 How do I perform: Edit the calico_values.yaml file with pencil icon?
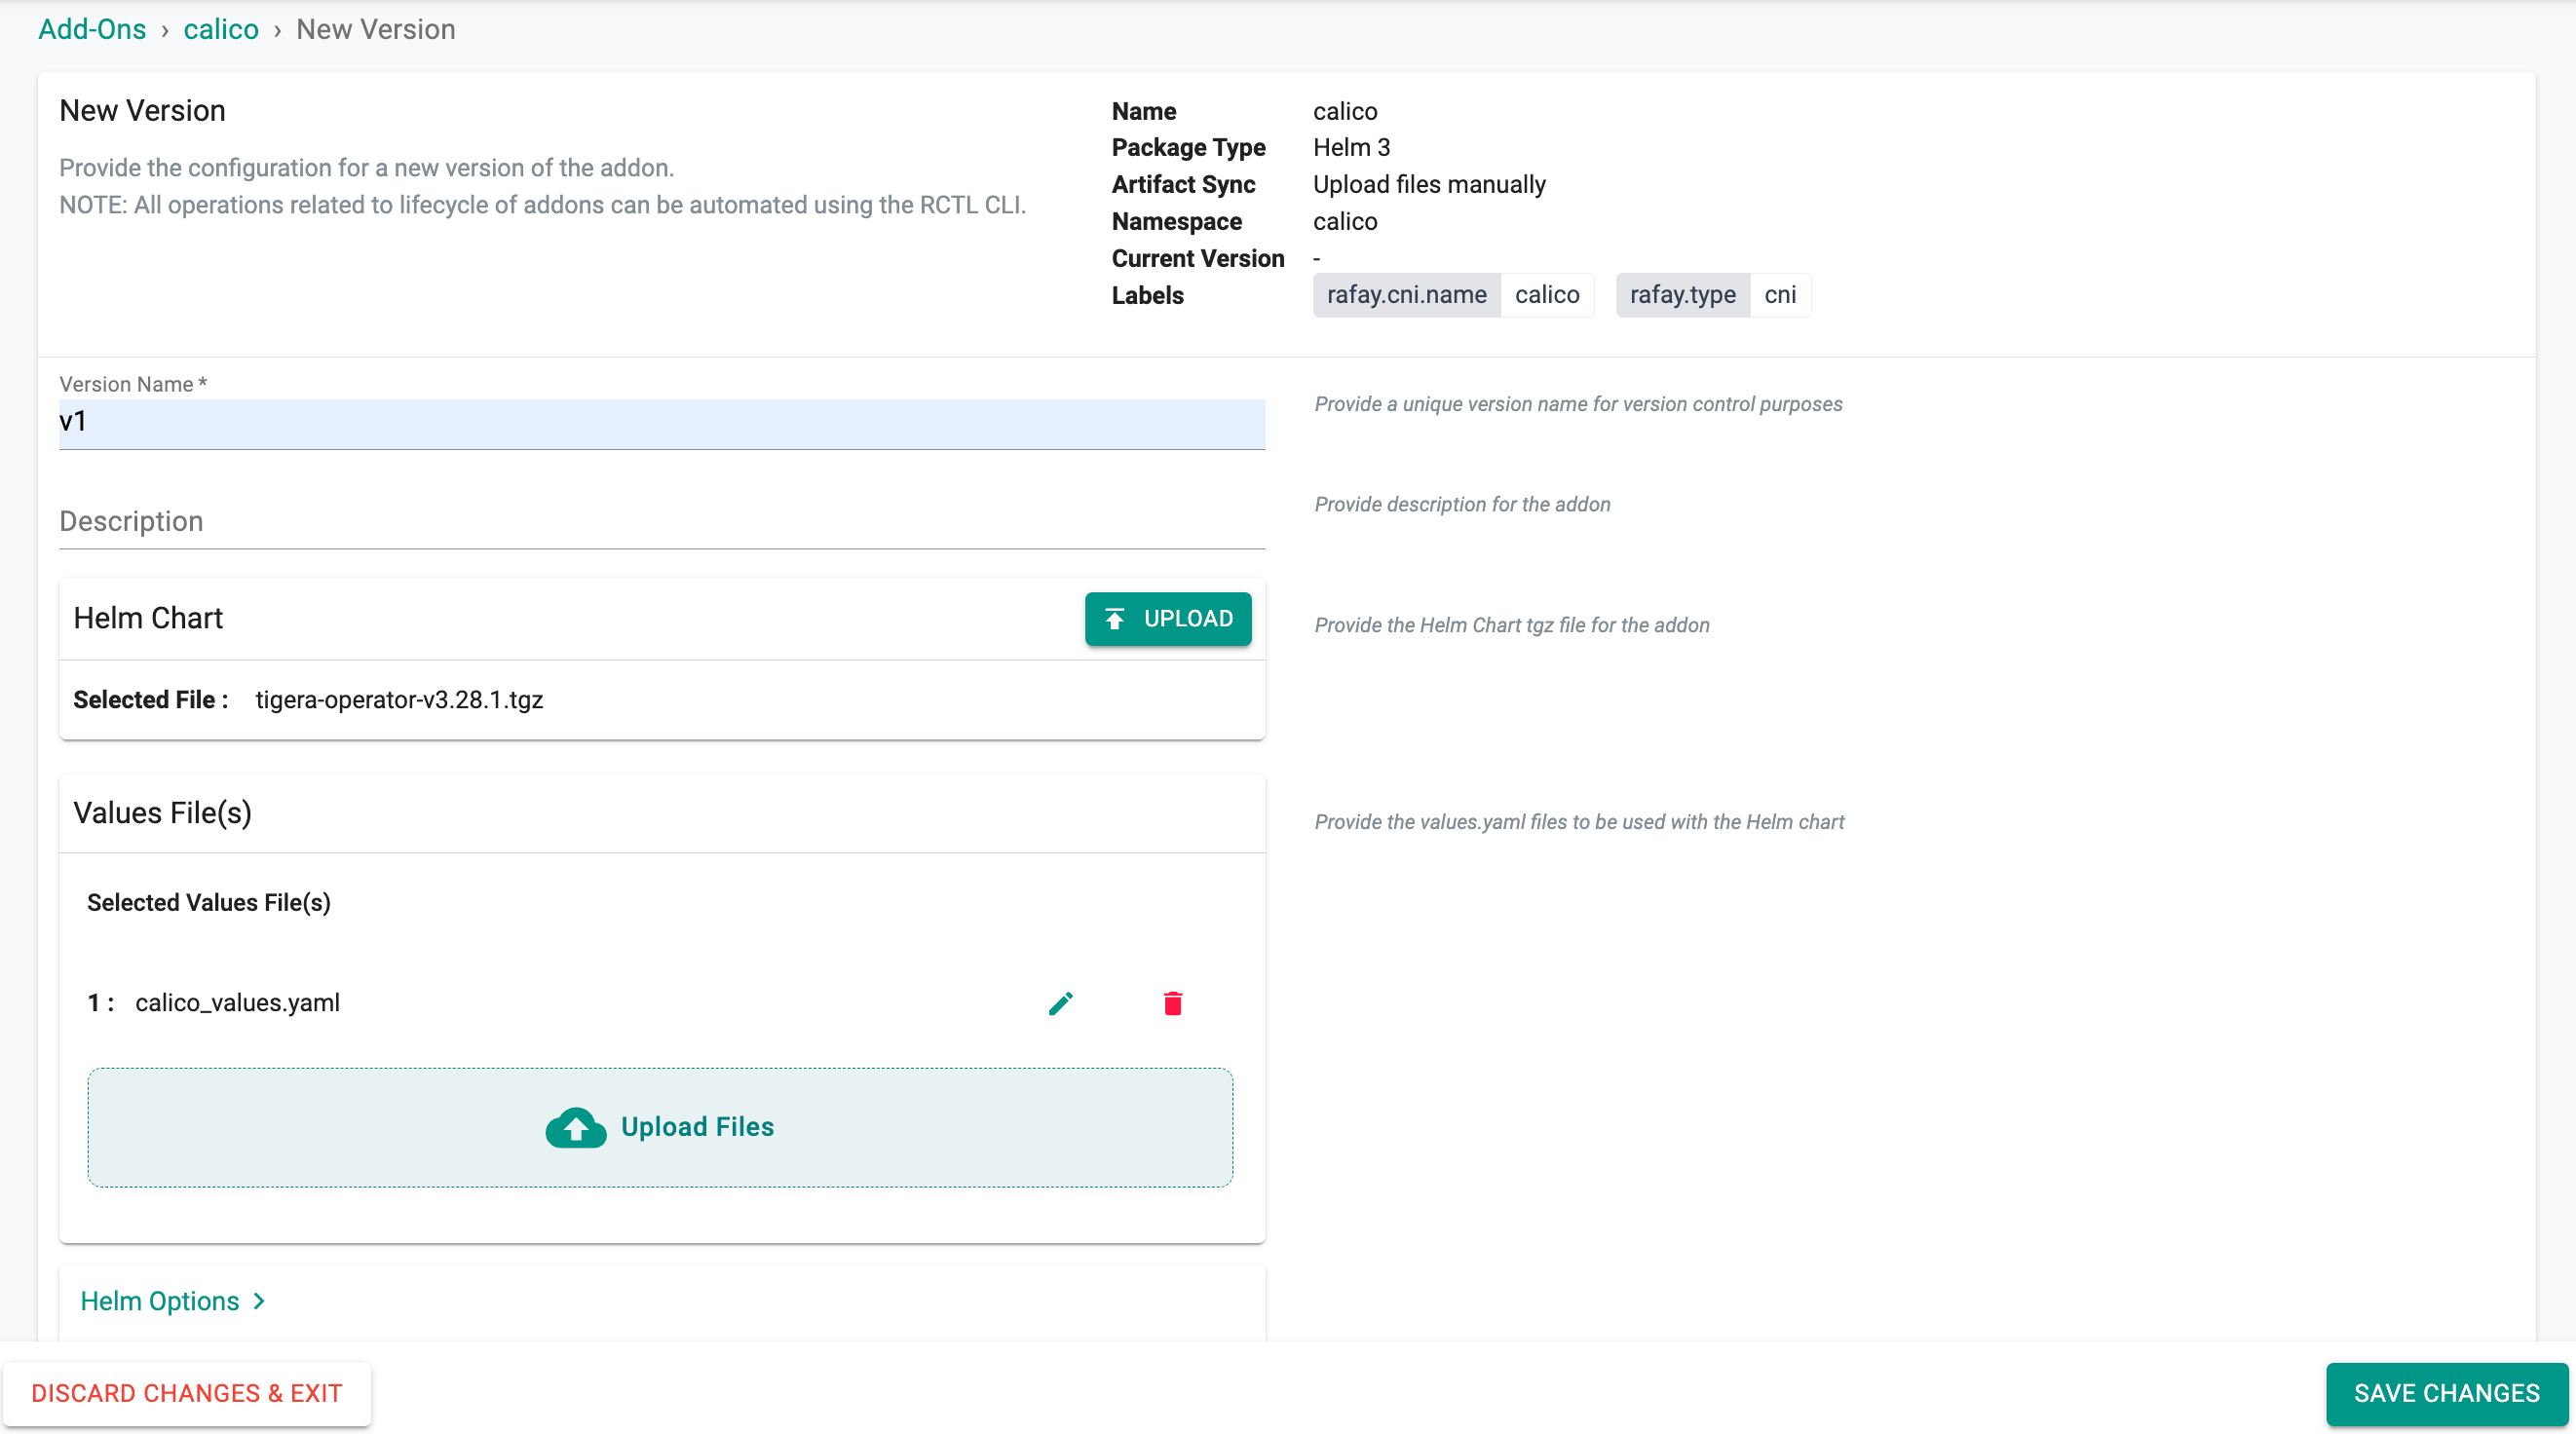(x=1060, y=1003)
